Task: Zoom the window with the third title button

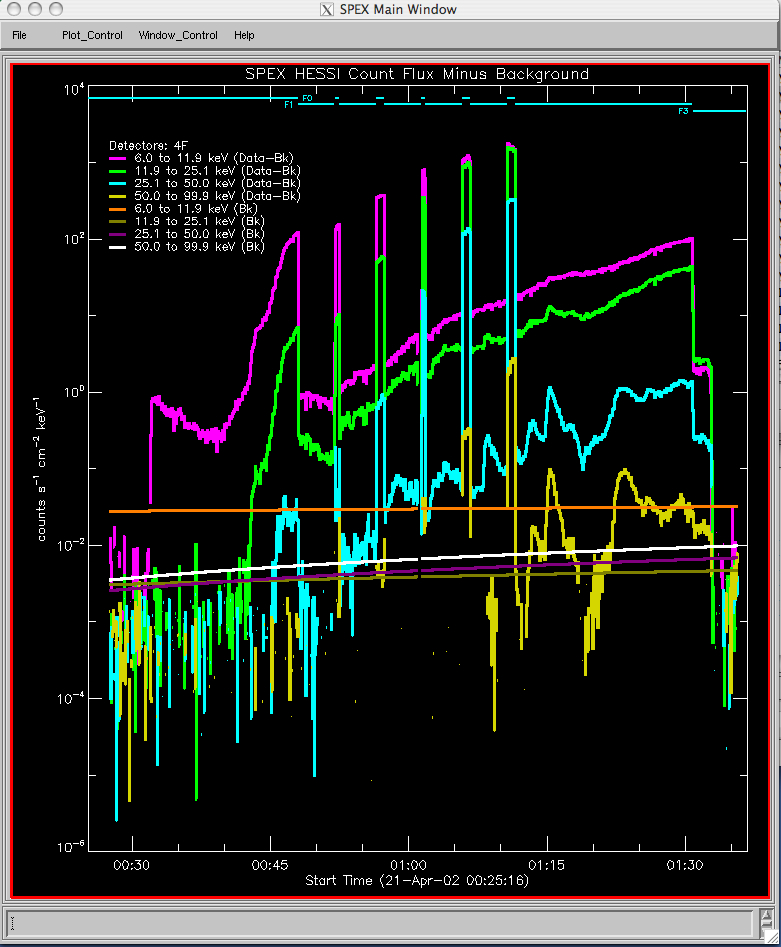Action: coord(53,9)
